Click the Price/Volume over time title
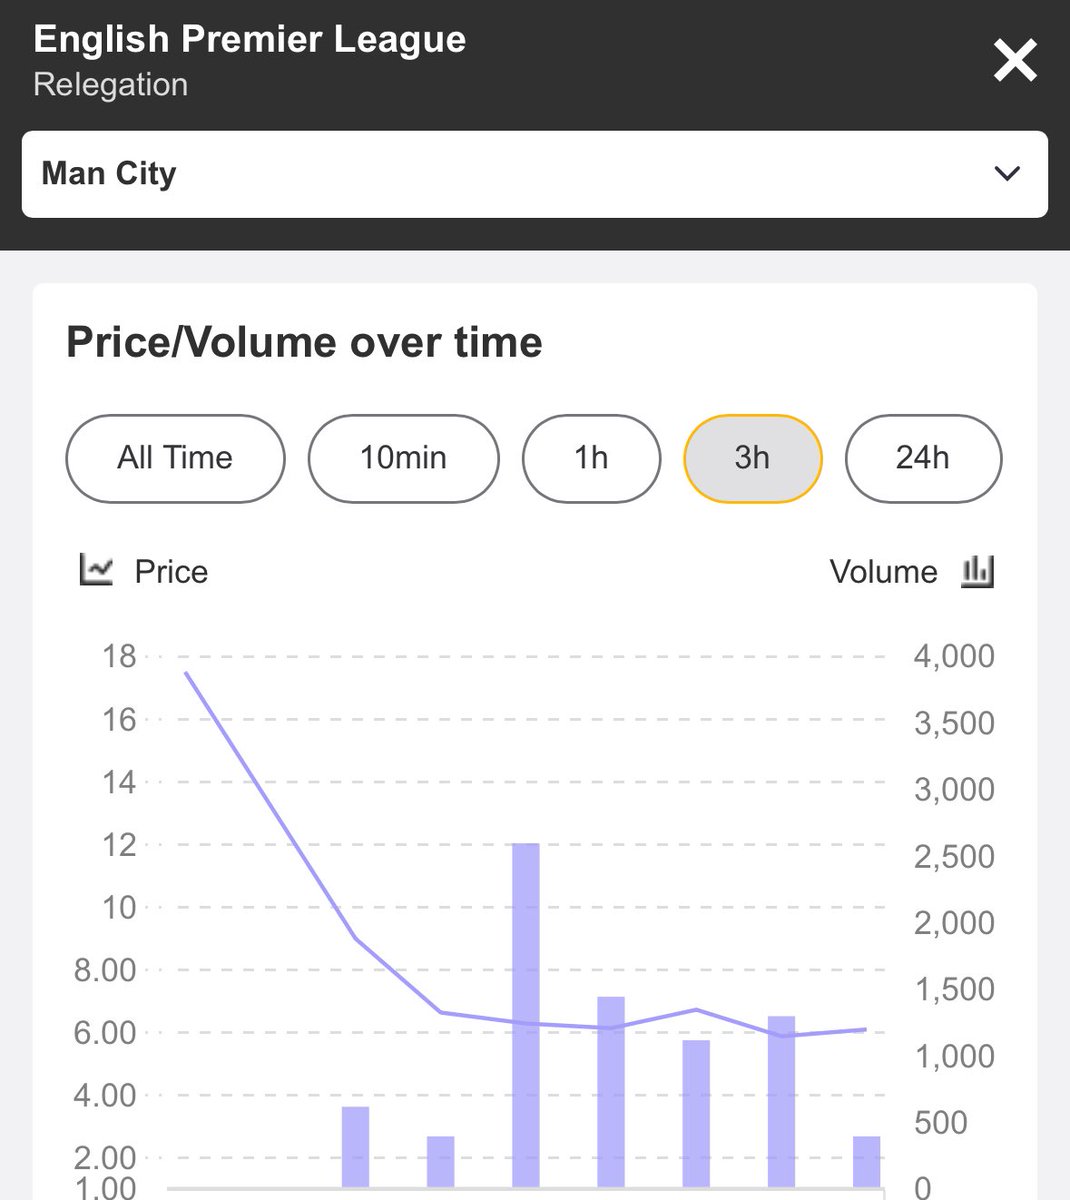 pyautogui.click(x=304, y=342)
